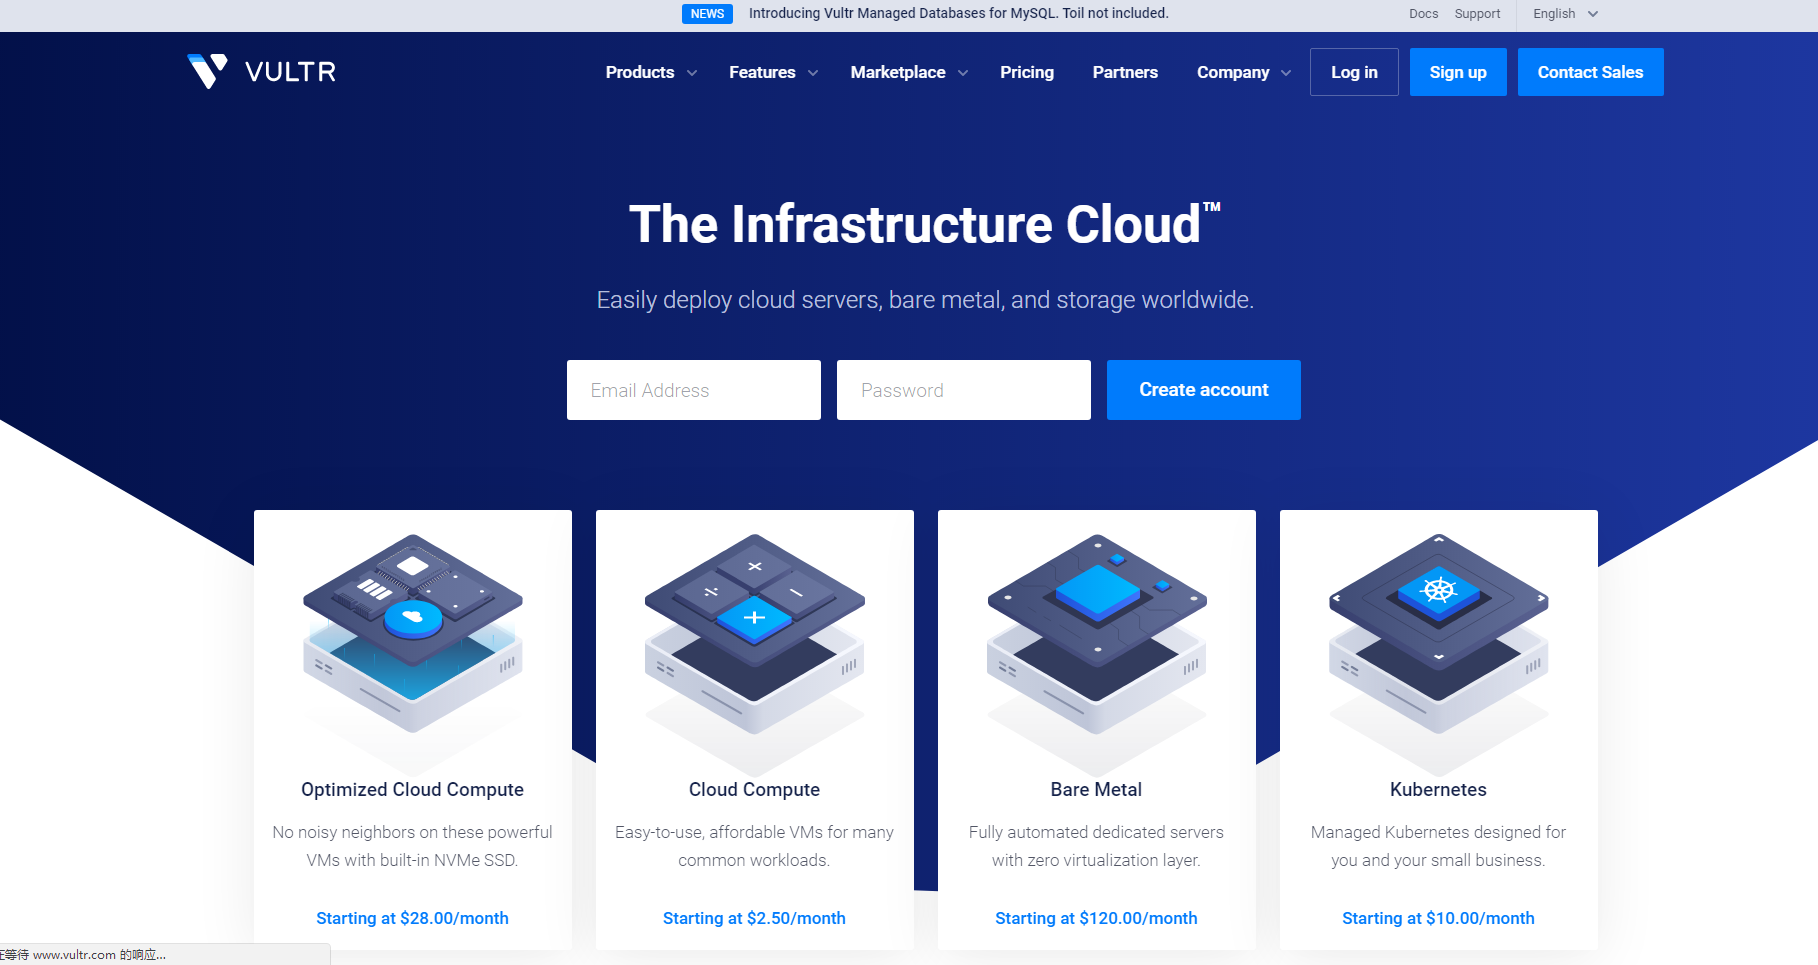Focus the Email Address field
1818x965 pixels.
tap(694, 390)
